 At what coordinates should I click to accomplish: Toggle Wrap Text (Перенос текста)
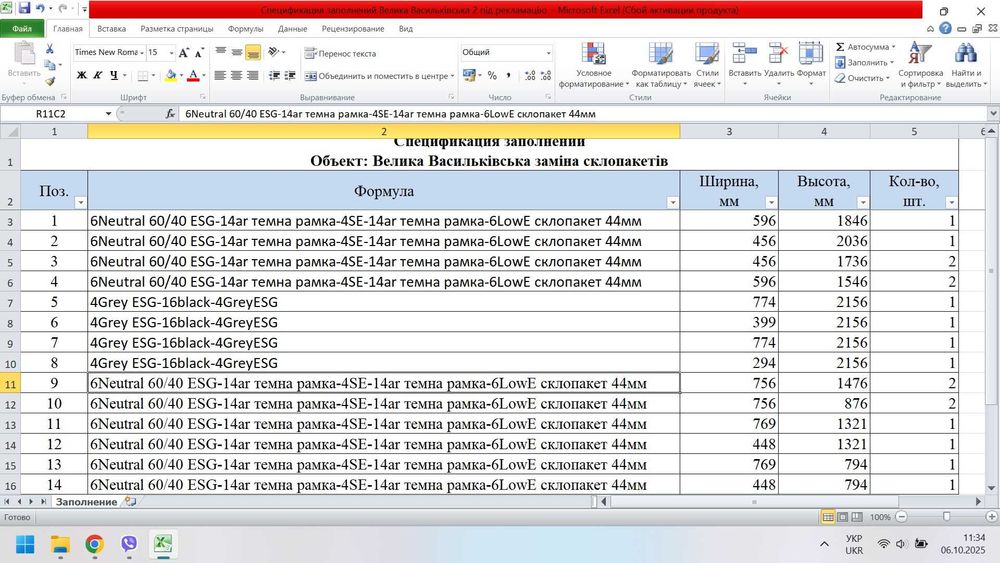[x=341, y=54]
